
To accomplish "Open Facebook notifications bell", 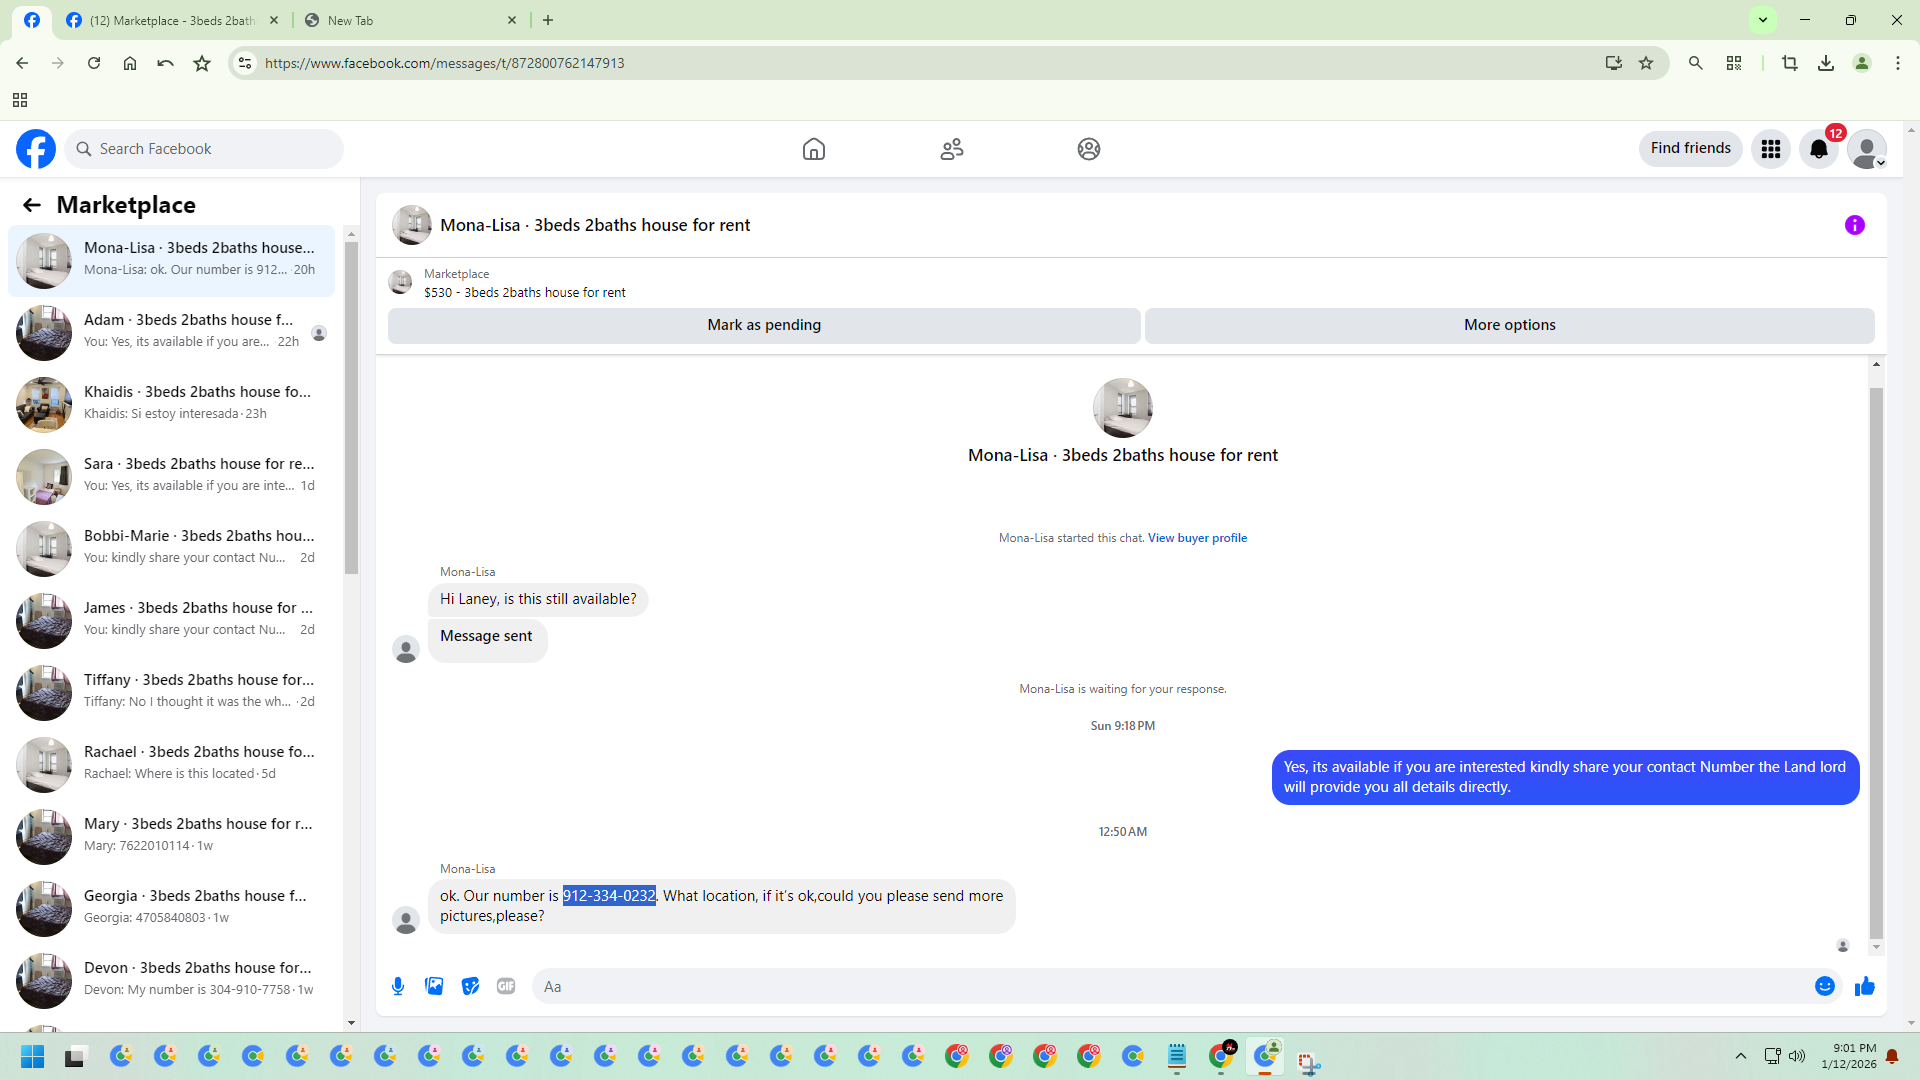I will (1819, 149).
